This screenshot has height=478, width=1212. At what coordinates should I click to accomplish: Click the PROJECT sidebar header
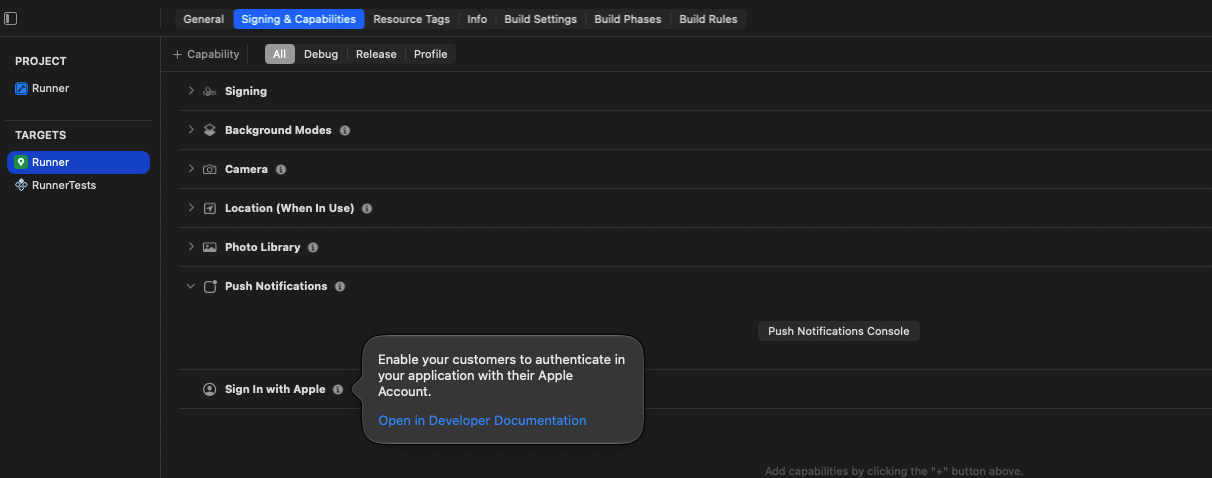(x=40, y=61)
